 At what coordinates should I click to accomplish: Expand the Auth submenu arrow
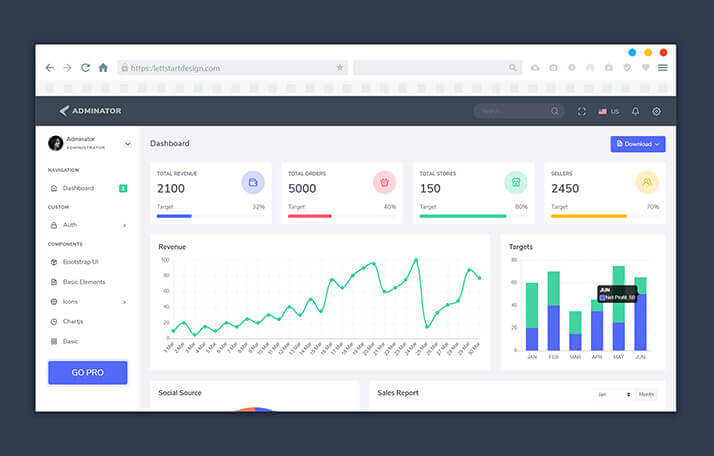(x=124, y=225)
